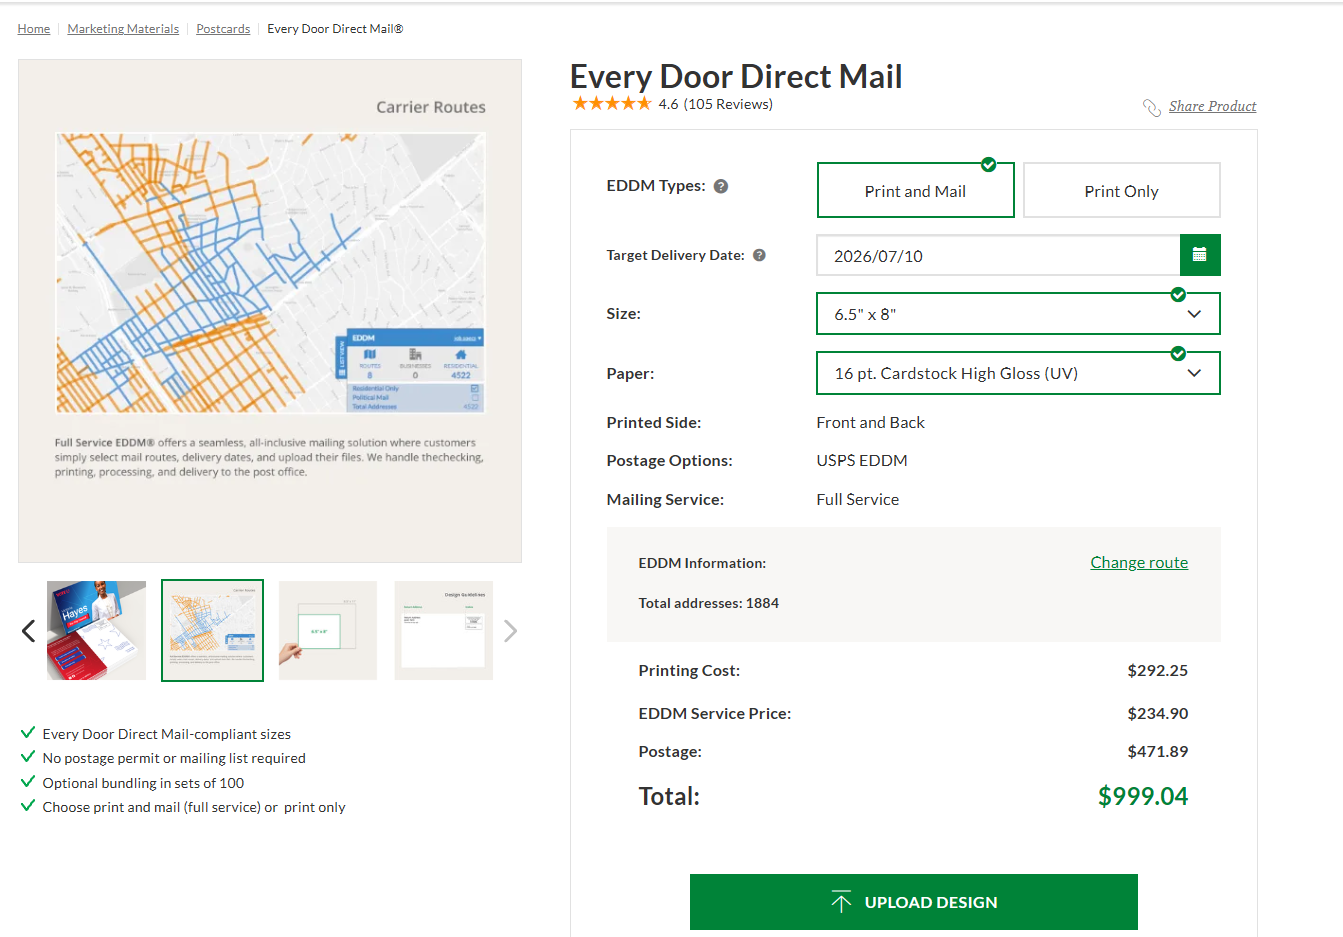Select the Hayes postcards product thumbnail
This screenshot has height=937, width=1343.
[96, 631]
